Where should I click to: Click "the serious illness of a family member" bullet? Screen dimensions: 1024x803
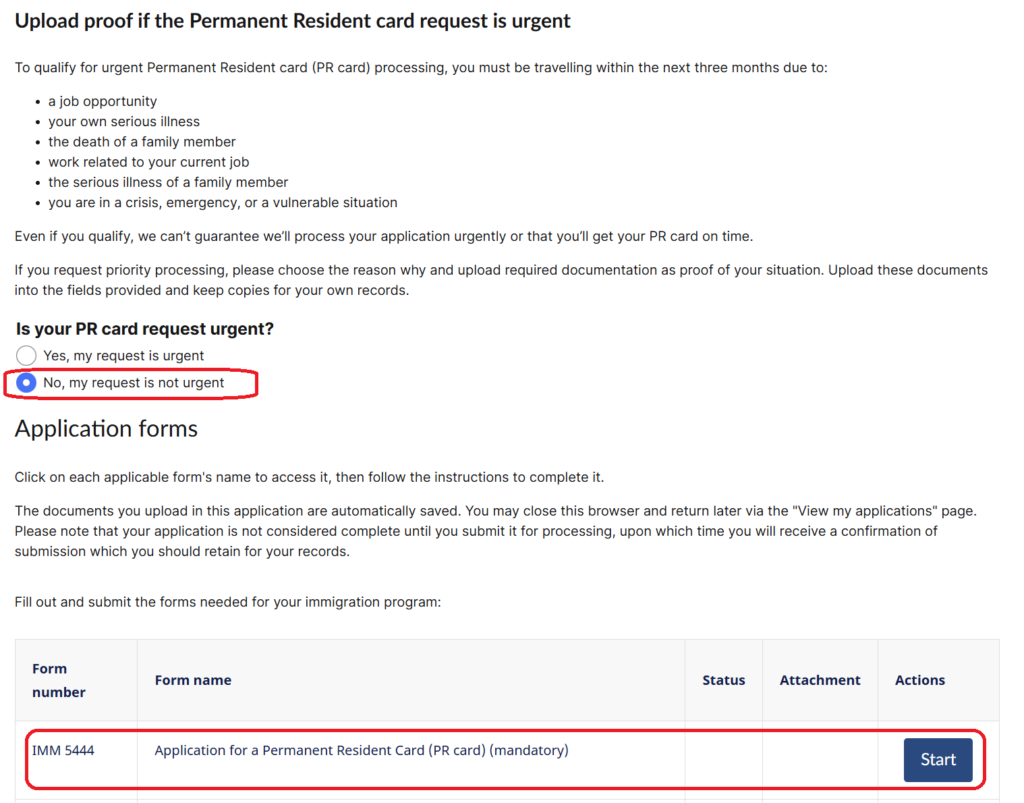pyautogui.click(x=168, y=182)
